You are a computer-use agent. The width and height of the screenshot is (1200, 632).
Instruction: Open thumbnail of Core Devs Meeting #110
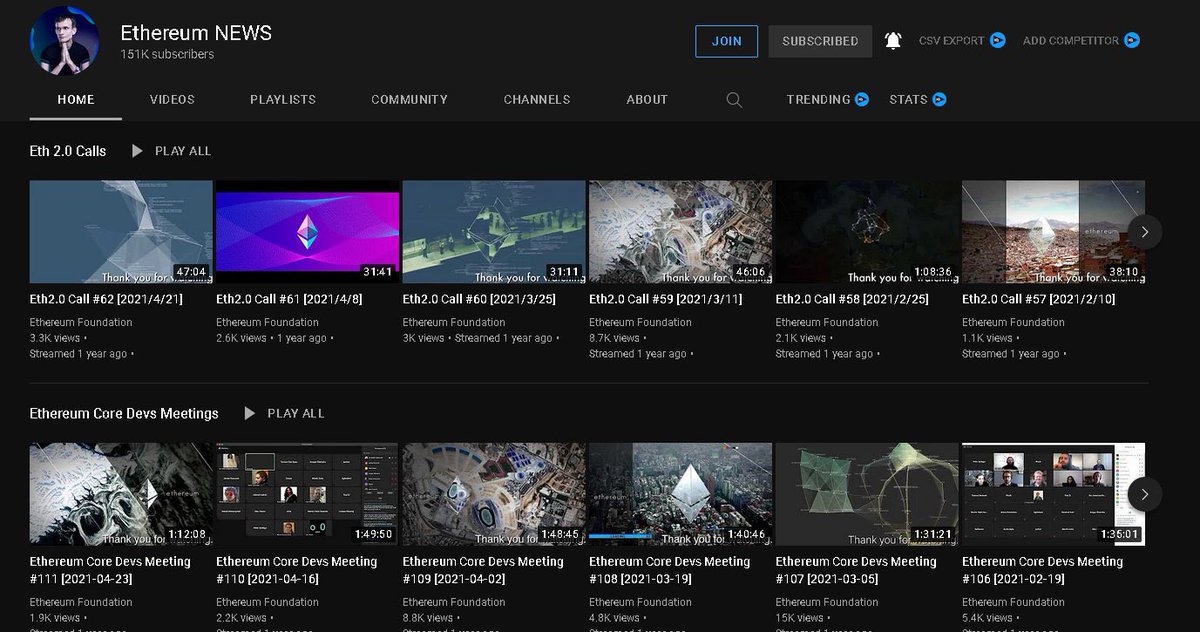coord(308,494)
